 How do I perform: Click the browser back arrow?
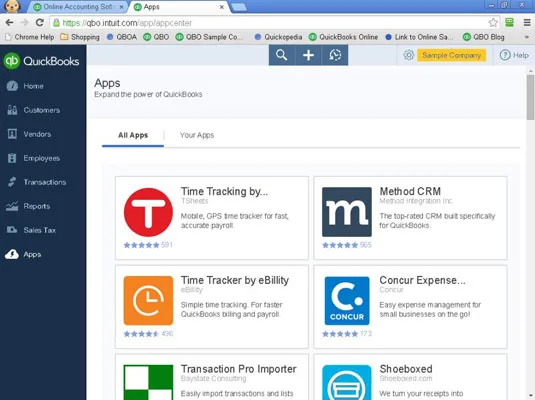[x=9, y=23]
